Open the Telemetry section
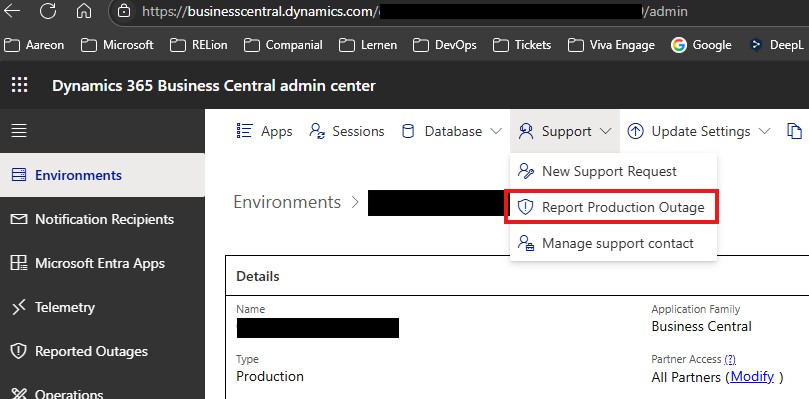 click(102, 308)
